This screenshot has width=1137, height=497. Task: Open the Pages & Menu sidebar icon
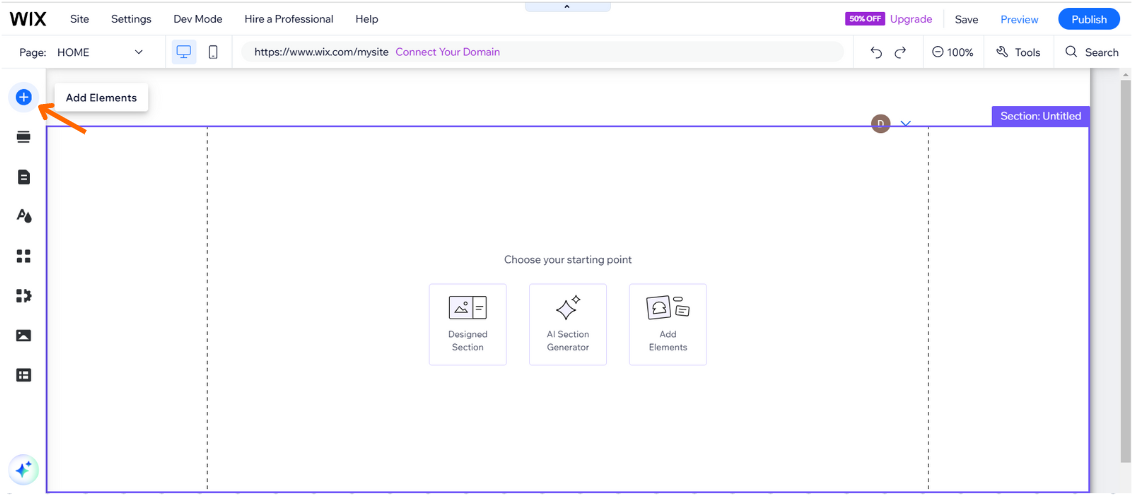(23, 176)
